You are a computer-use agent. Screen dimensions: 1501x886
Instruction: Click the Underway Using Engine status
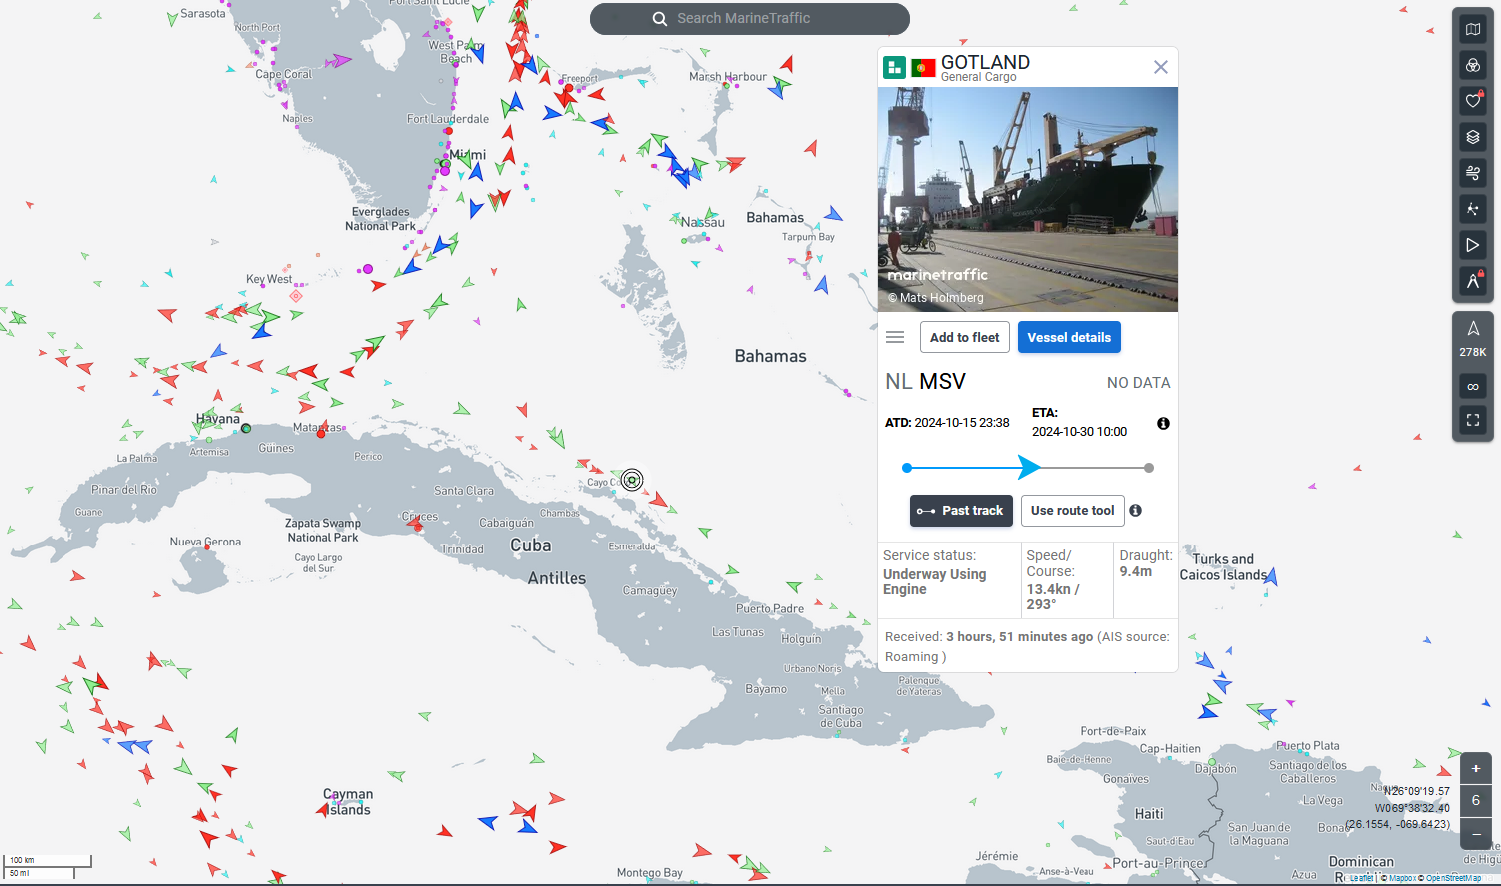click(x=935, y=582)
